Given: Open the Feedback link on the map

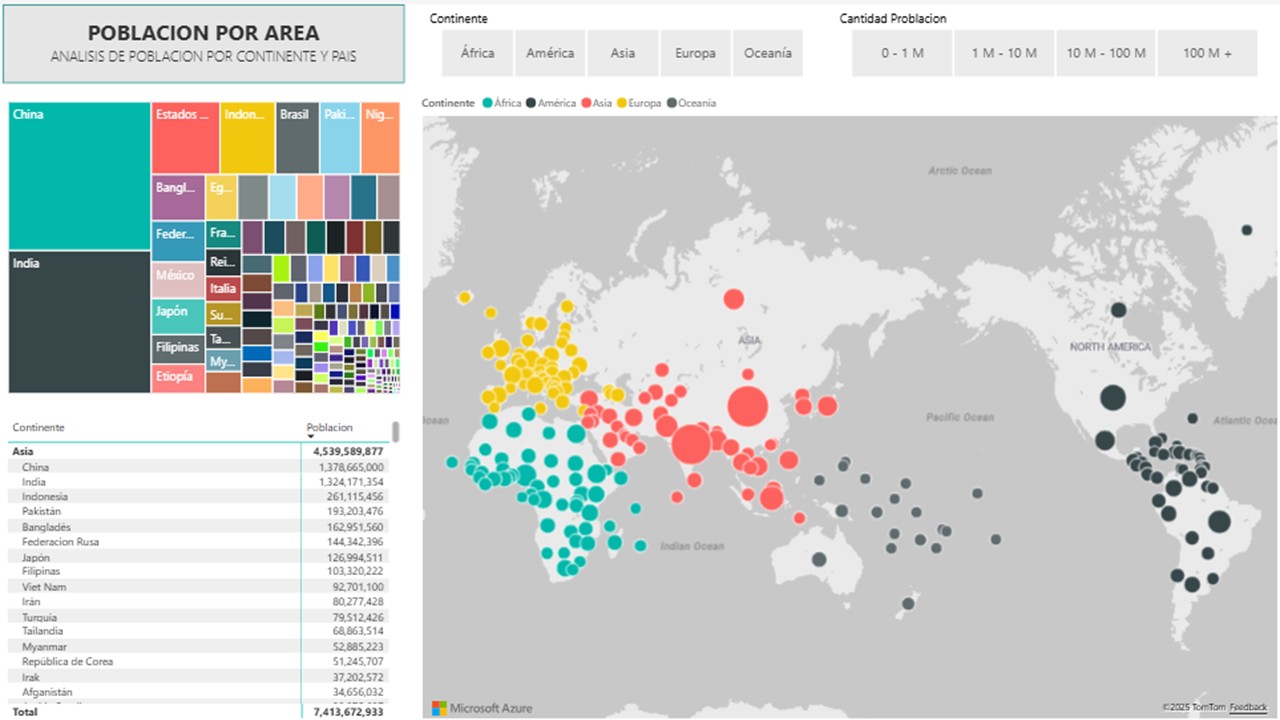Looking at the screenshot, I should pos(1248,707).
